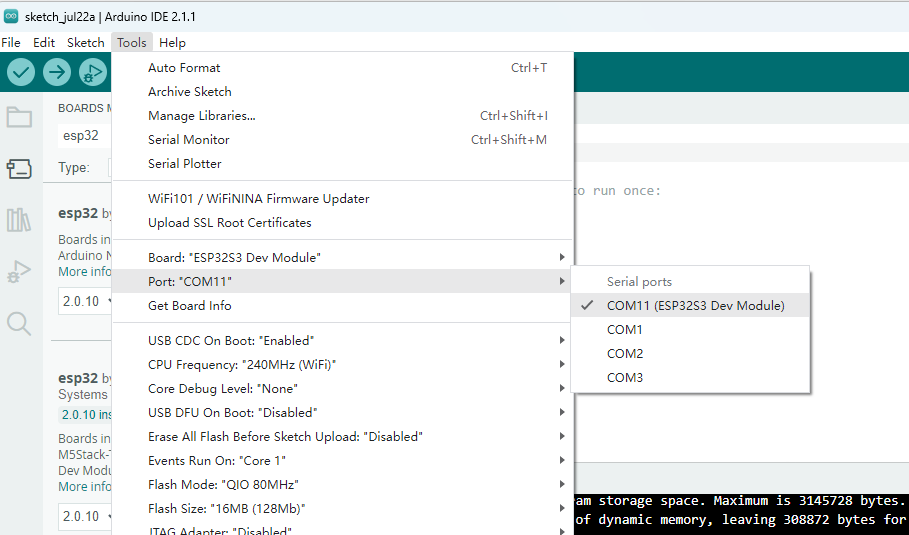Click the first esp32 board package title
This screenshot has height=535, width=909.
pyautogui.click(x=78, y=213)
